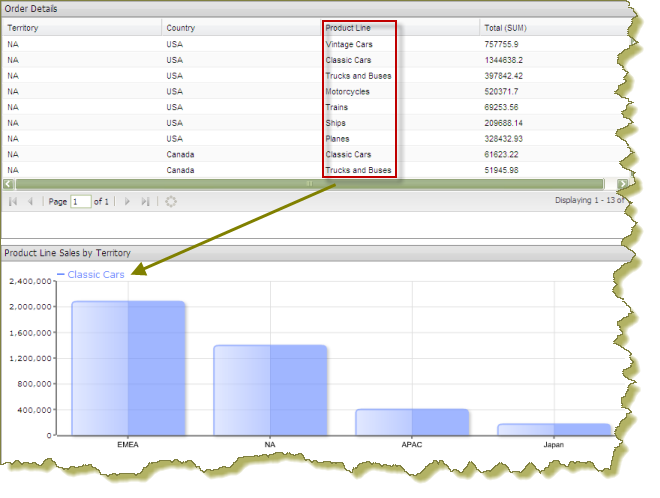Select Planes product line cell
Viewport: 660px width, 498px height.
coord(337,138)
